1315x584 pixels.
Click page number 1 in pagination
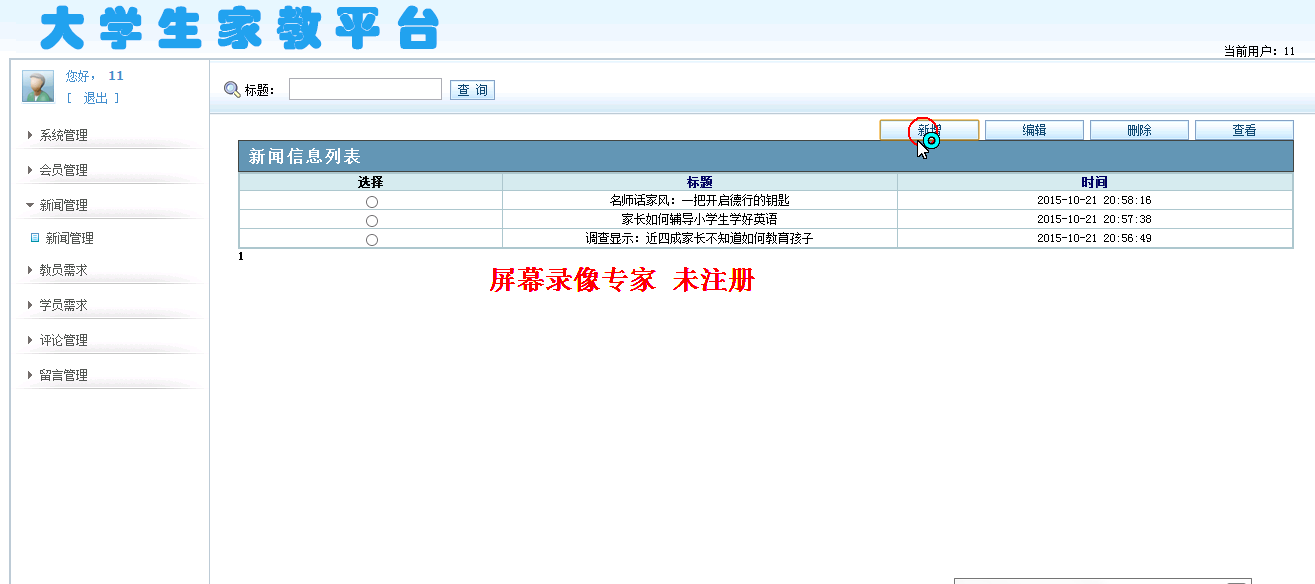tap(241, 256)
